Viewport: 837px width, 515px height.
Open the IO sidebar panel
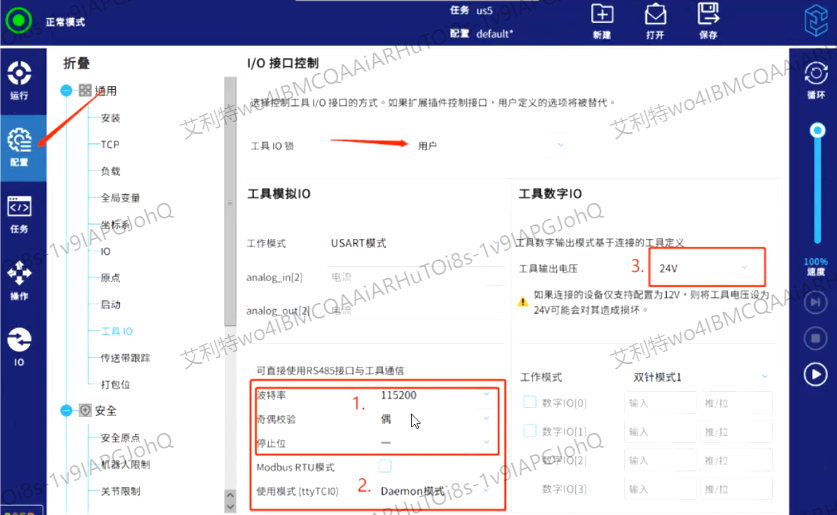point(19,346)
